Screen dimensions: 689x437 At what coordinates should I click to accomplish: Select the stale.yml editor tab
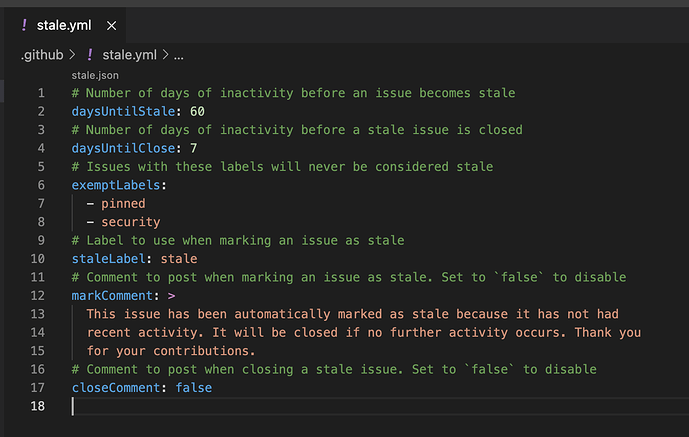65,25
